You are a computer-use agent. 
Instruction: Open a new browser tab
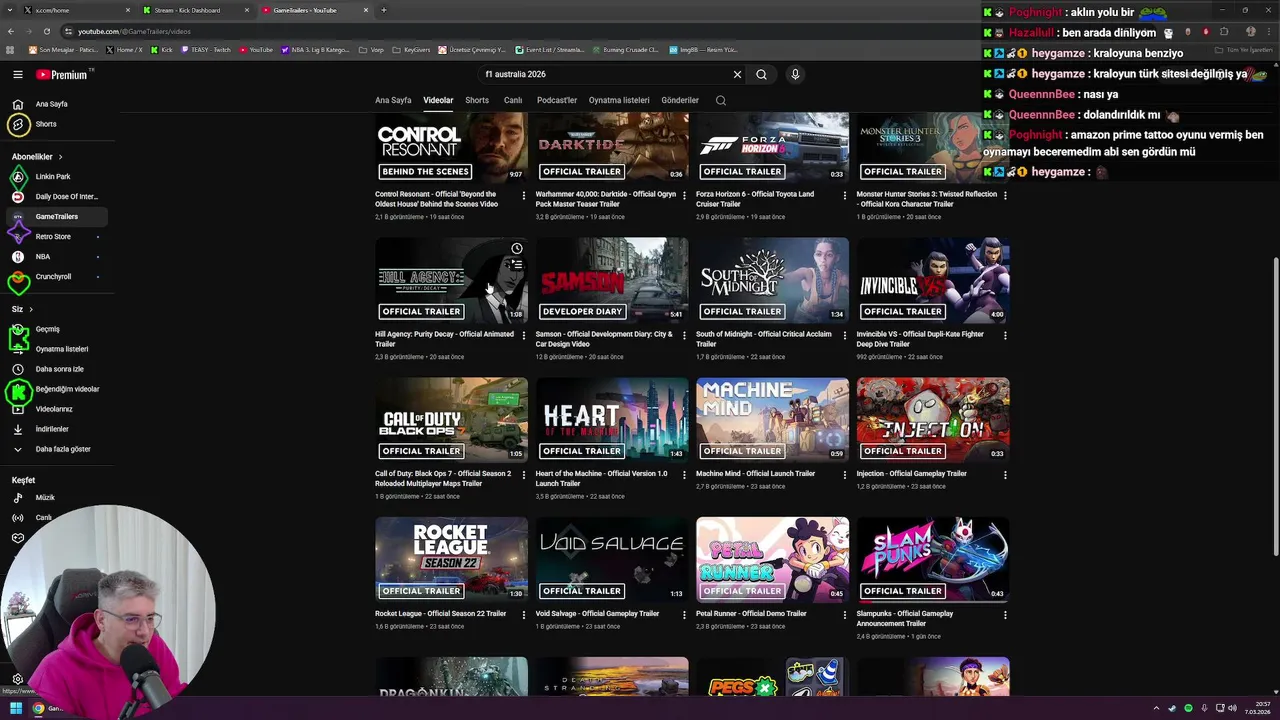point(384,10)
